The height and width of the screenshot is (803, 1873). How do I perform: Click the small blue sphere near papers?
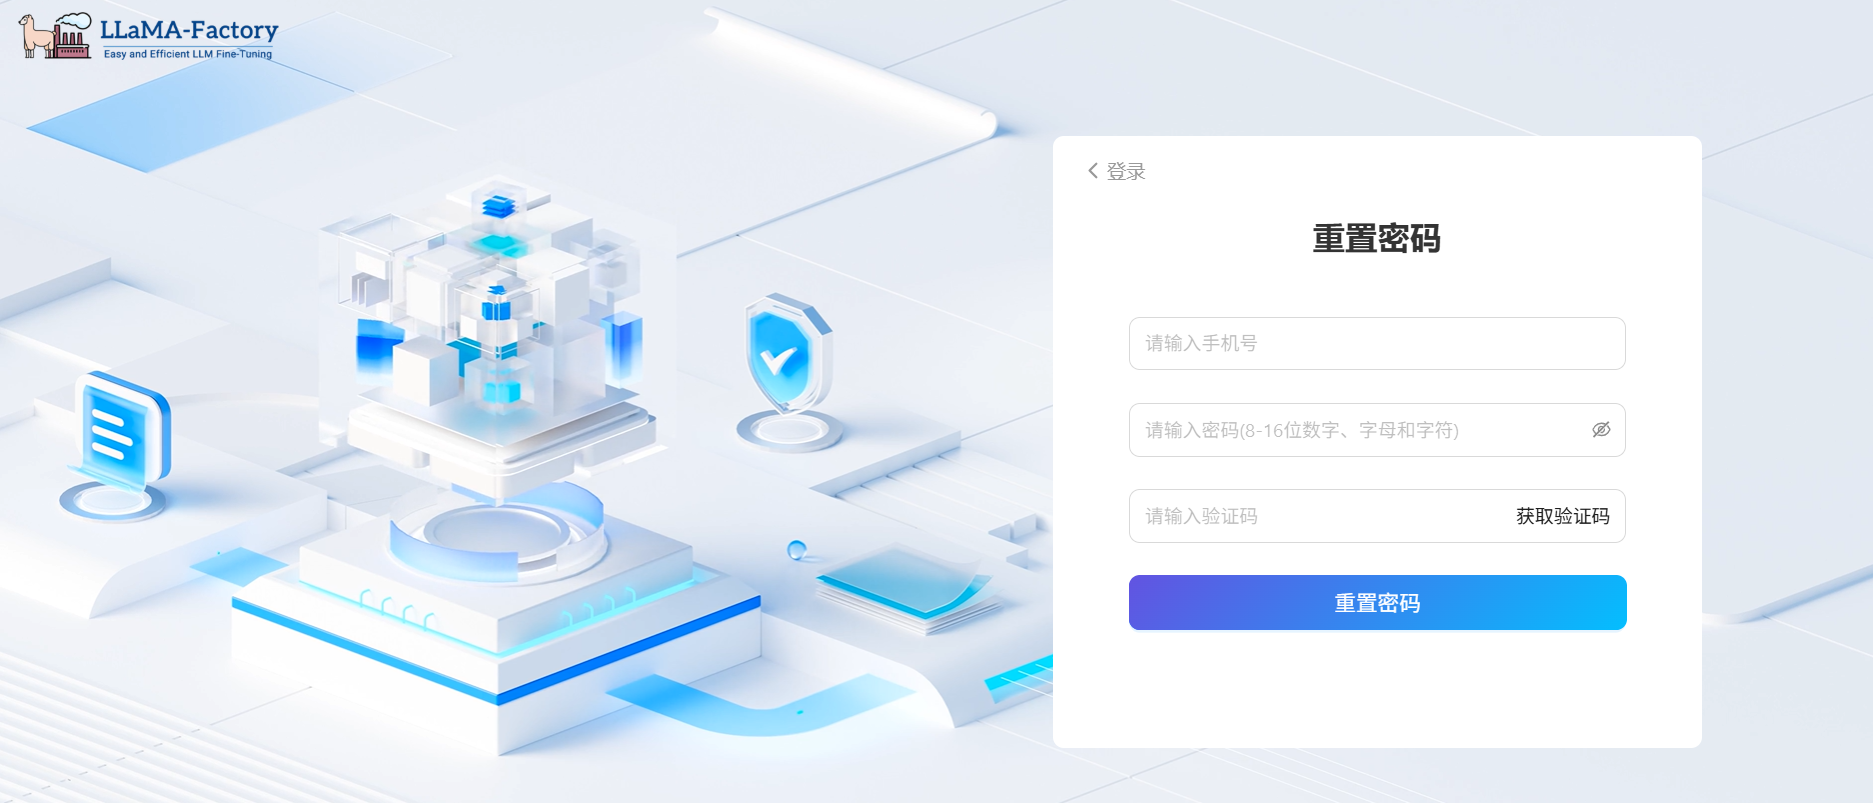tap(796, 549)
